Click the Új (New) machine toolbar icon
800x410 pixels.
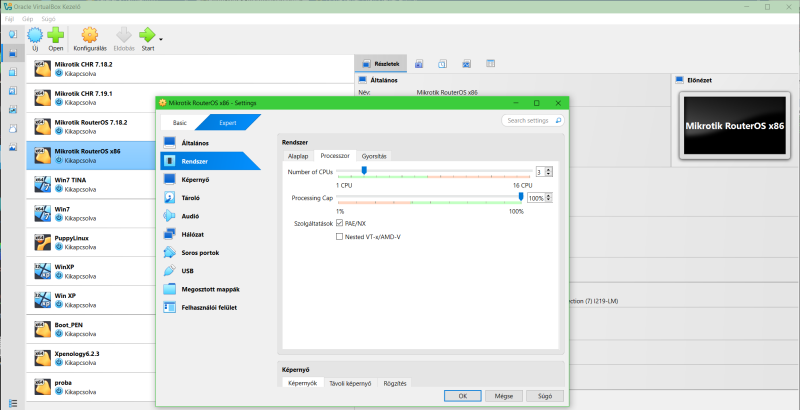click(x=35, y=35)
